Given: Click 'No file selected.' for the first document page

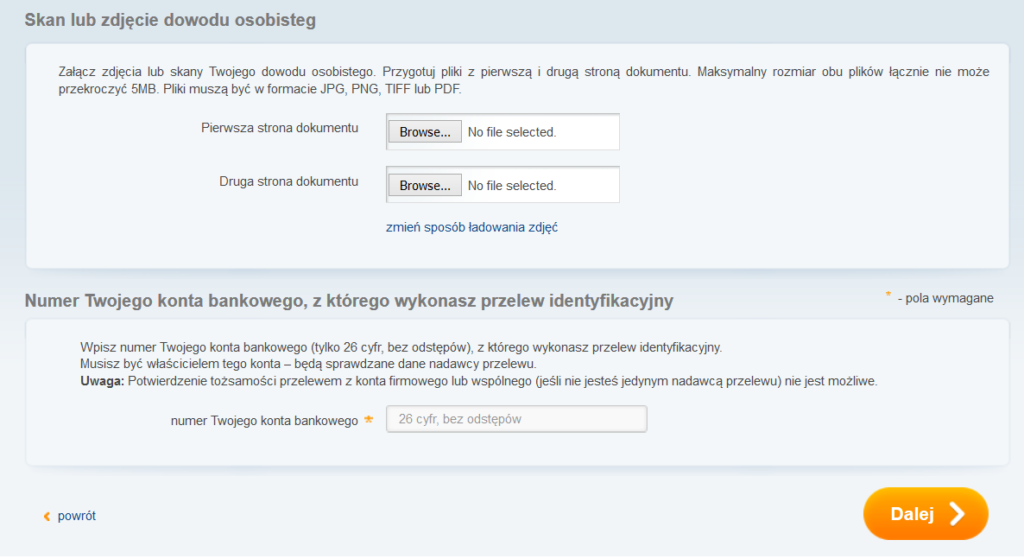Looking at the screenshot, I should [512, 132].
